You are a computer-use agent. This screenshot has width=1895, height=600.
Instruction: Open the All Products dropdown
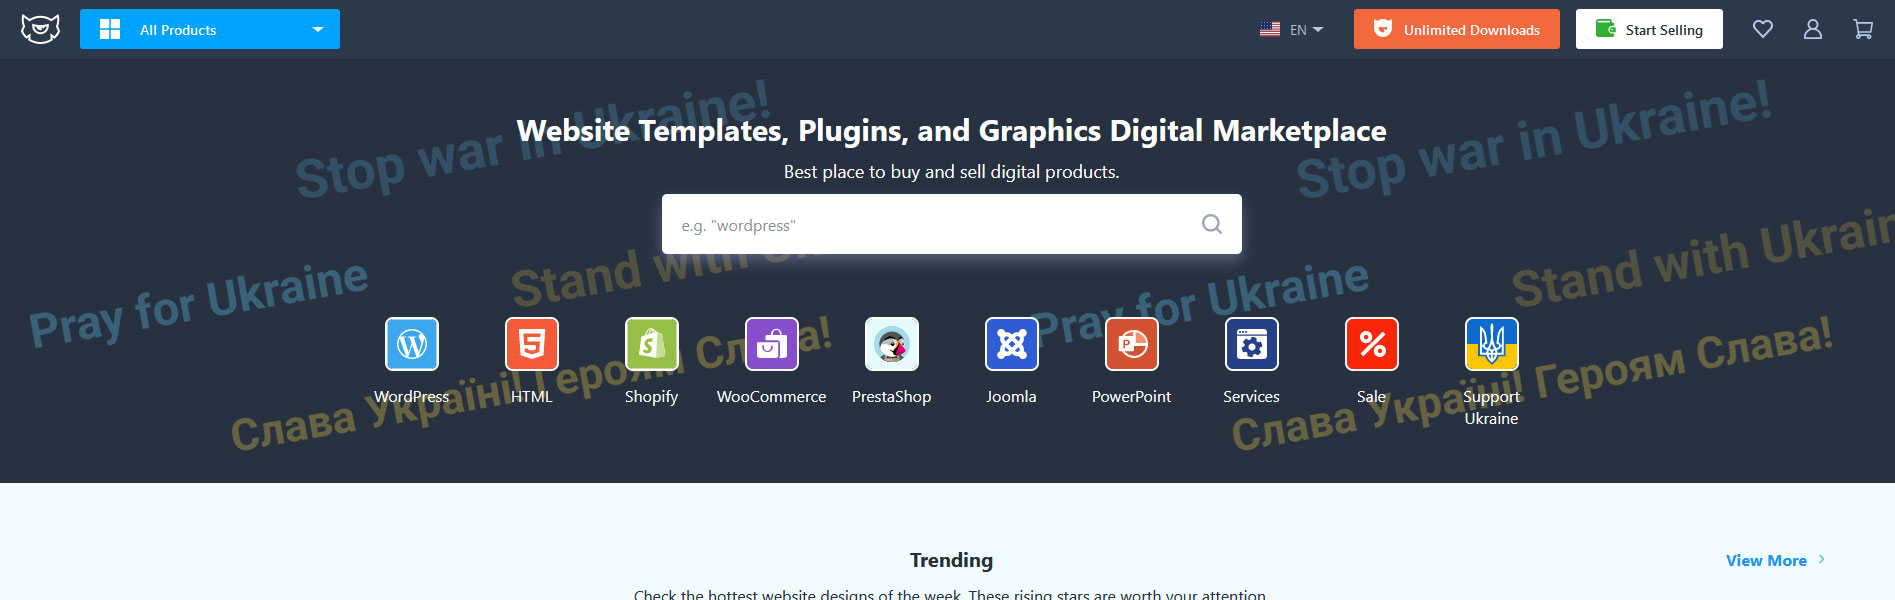[x=210, y=29]
